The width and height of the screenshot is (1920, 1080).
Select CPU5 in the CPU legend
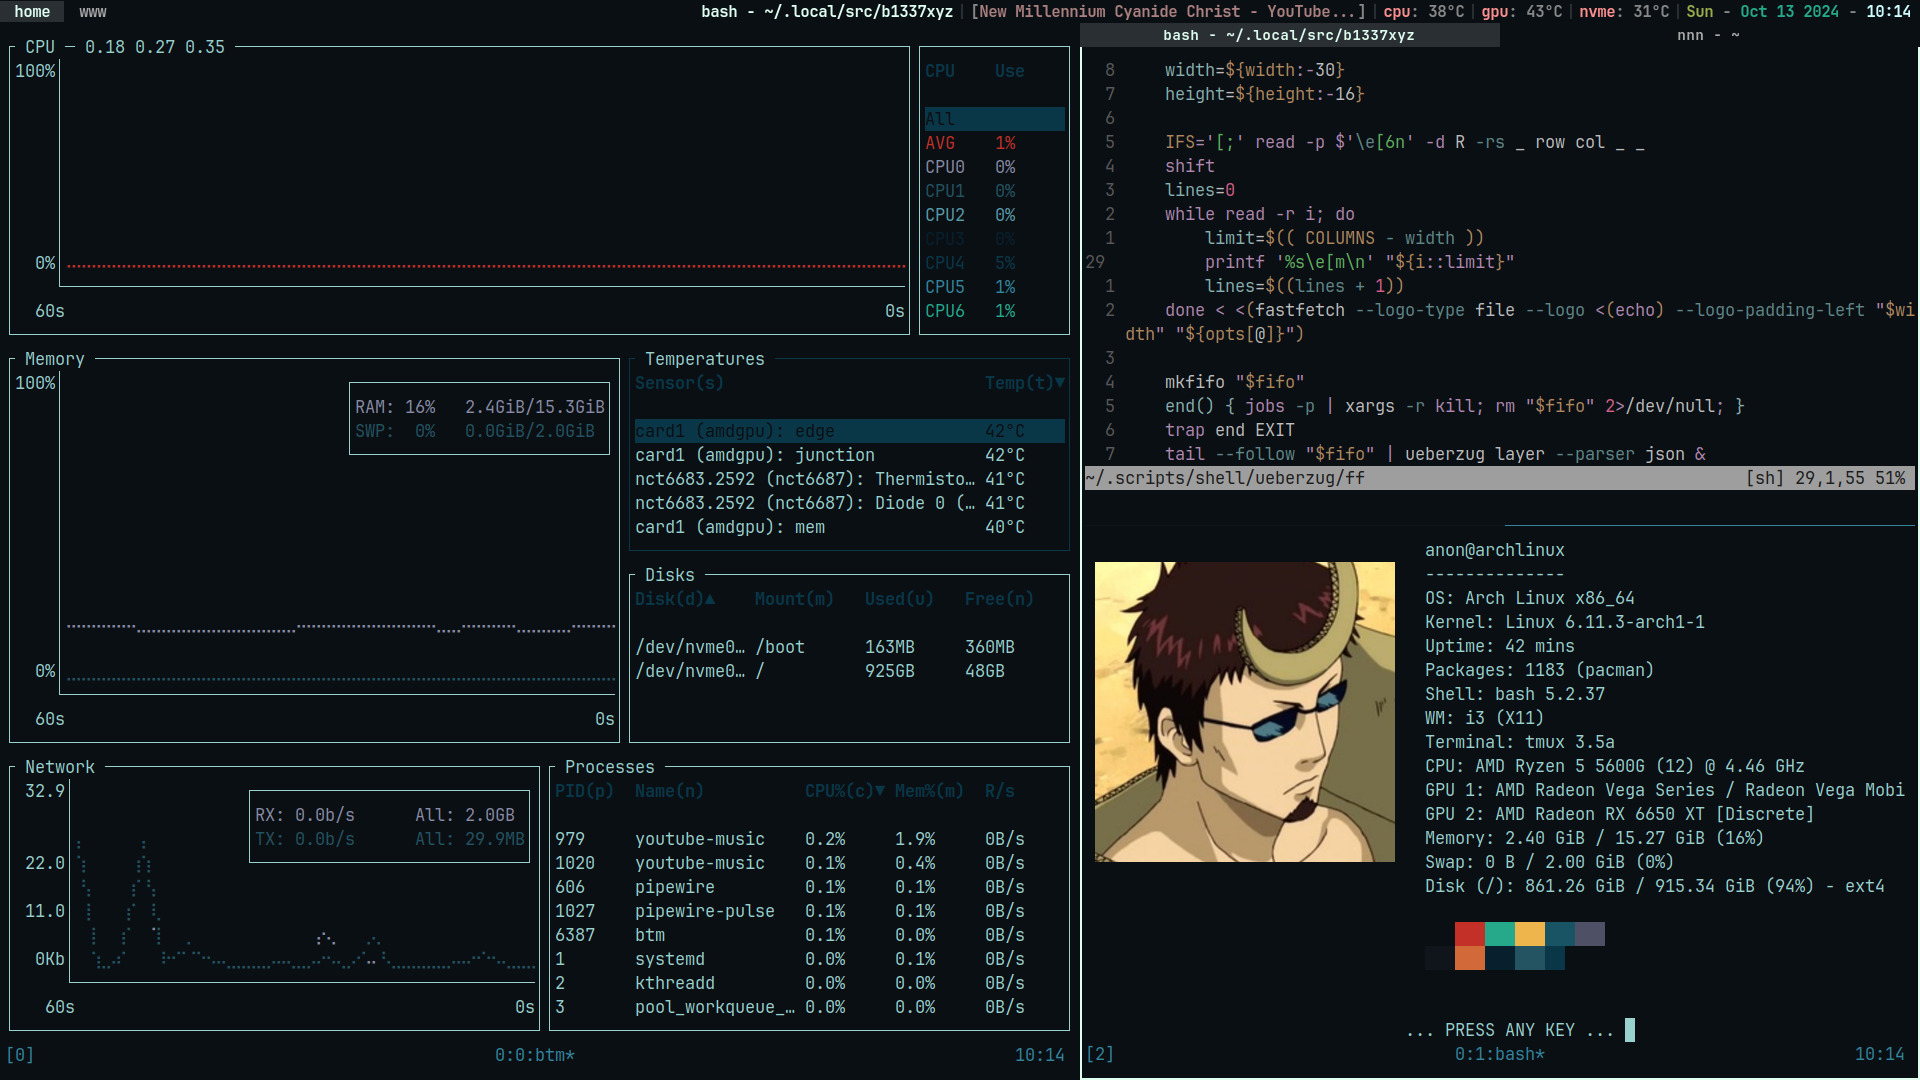tap(994, 287)
